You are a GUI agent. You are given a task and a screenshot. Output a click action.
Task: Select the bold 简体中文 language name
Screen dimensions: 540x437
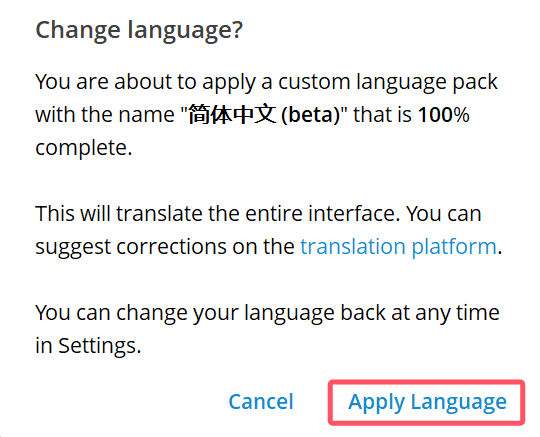click(x=232, y=114)
